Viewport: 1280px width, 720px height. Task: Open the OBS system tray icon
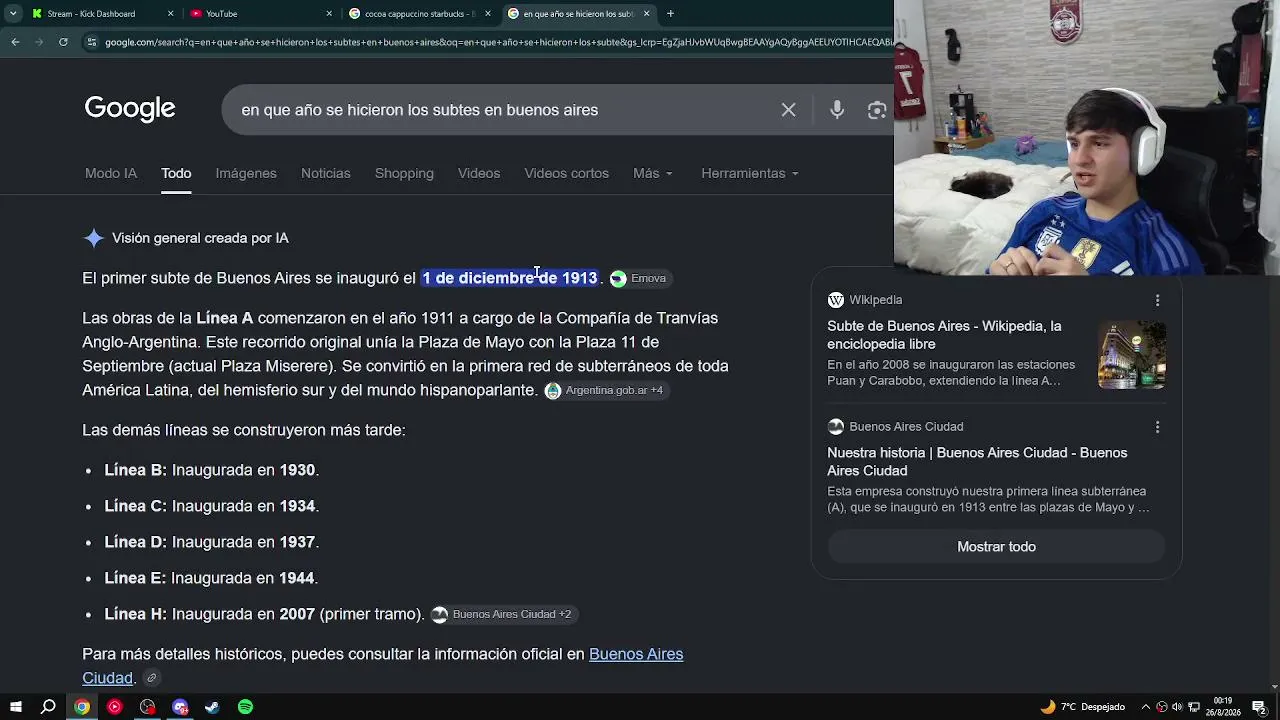click(1161, 707)
